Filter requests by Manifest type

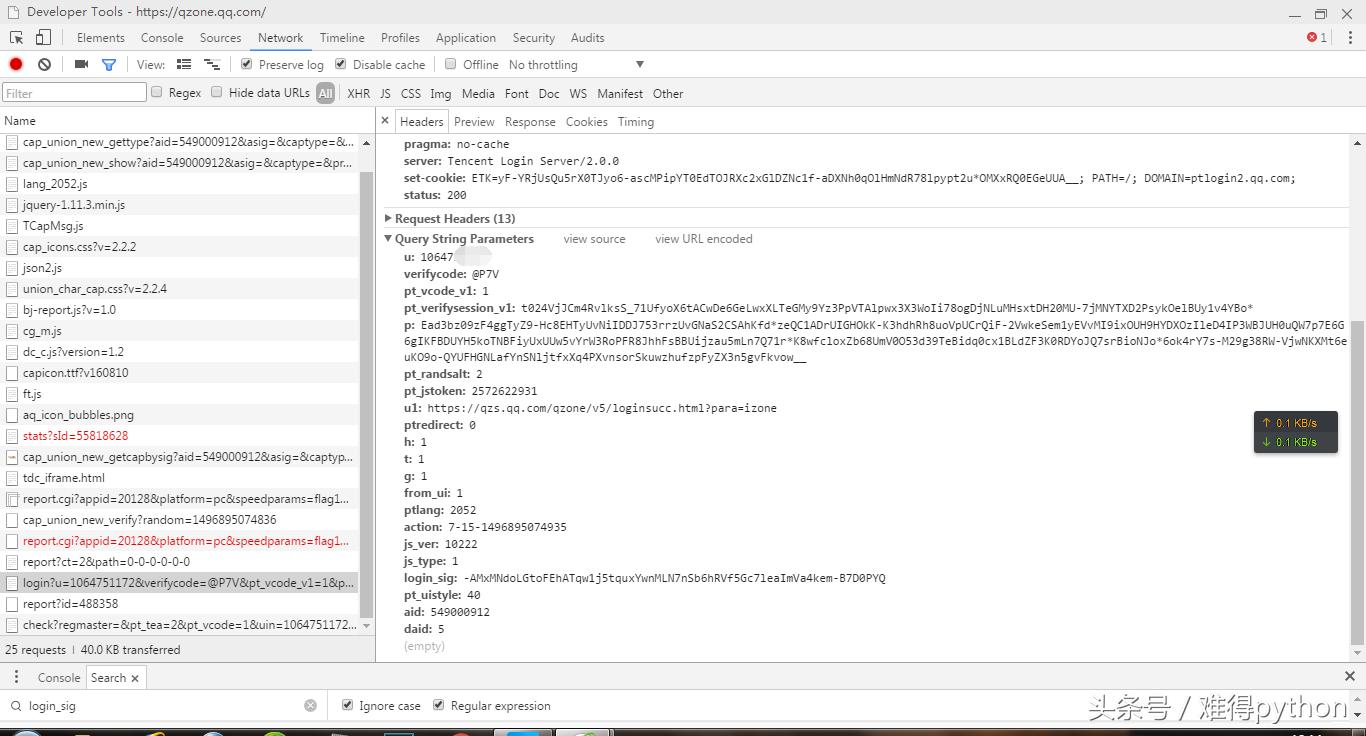point(620,93)
